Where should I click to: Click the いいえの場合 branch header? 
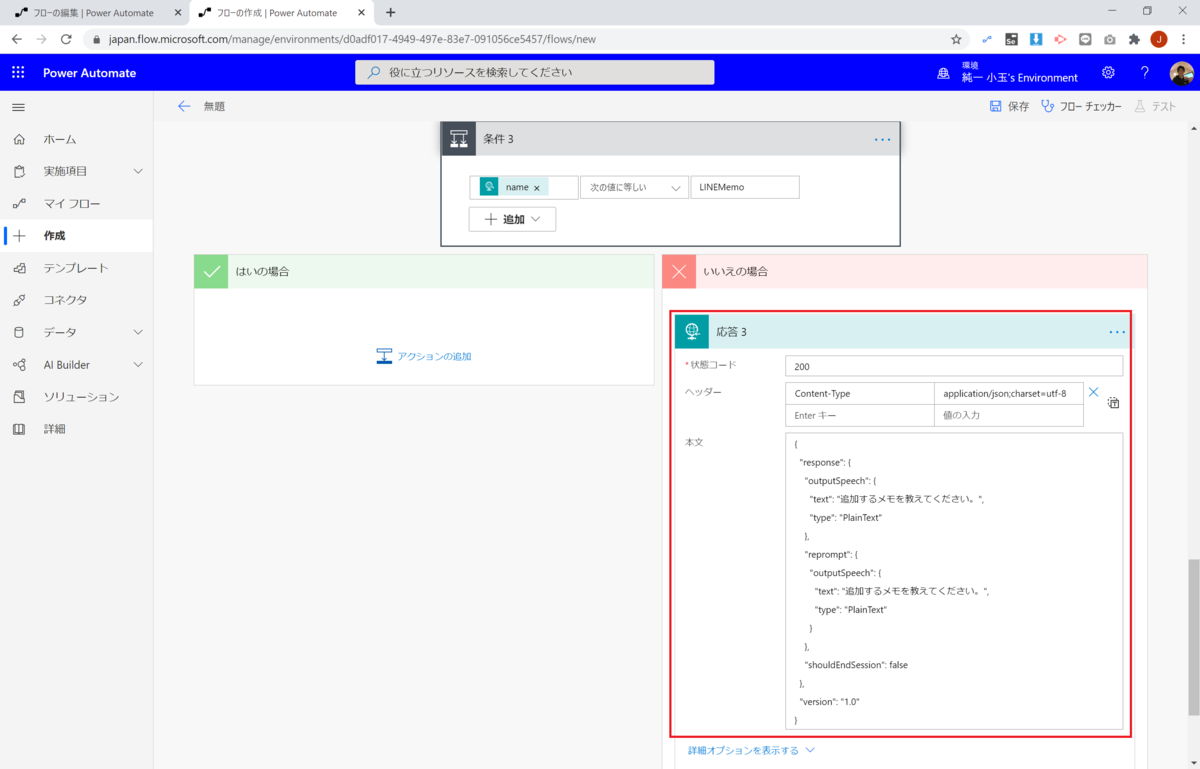coord(905,271)
